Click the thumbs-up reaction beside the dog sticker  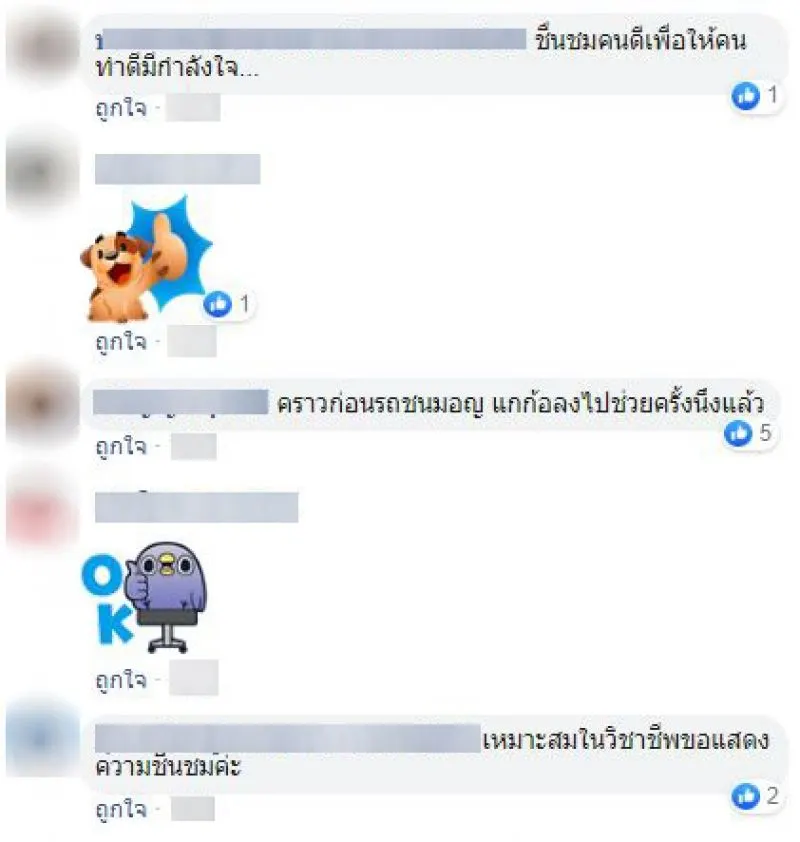click(x=217, y=304)
